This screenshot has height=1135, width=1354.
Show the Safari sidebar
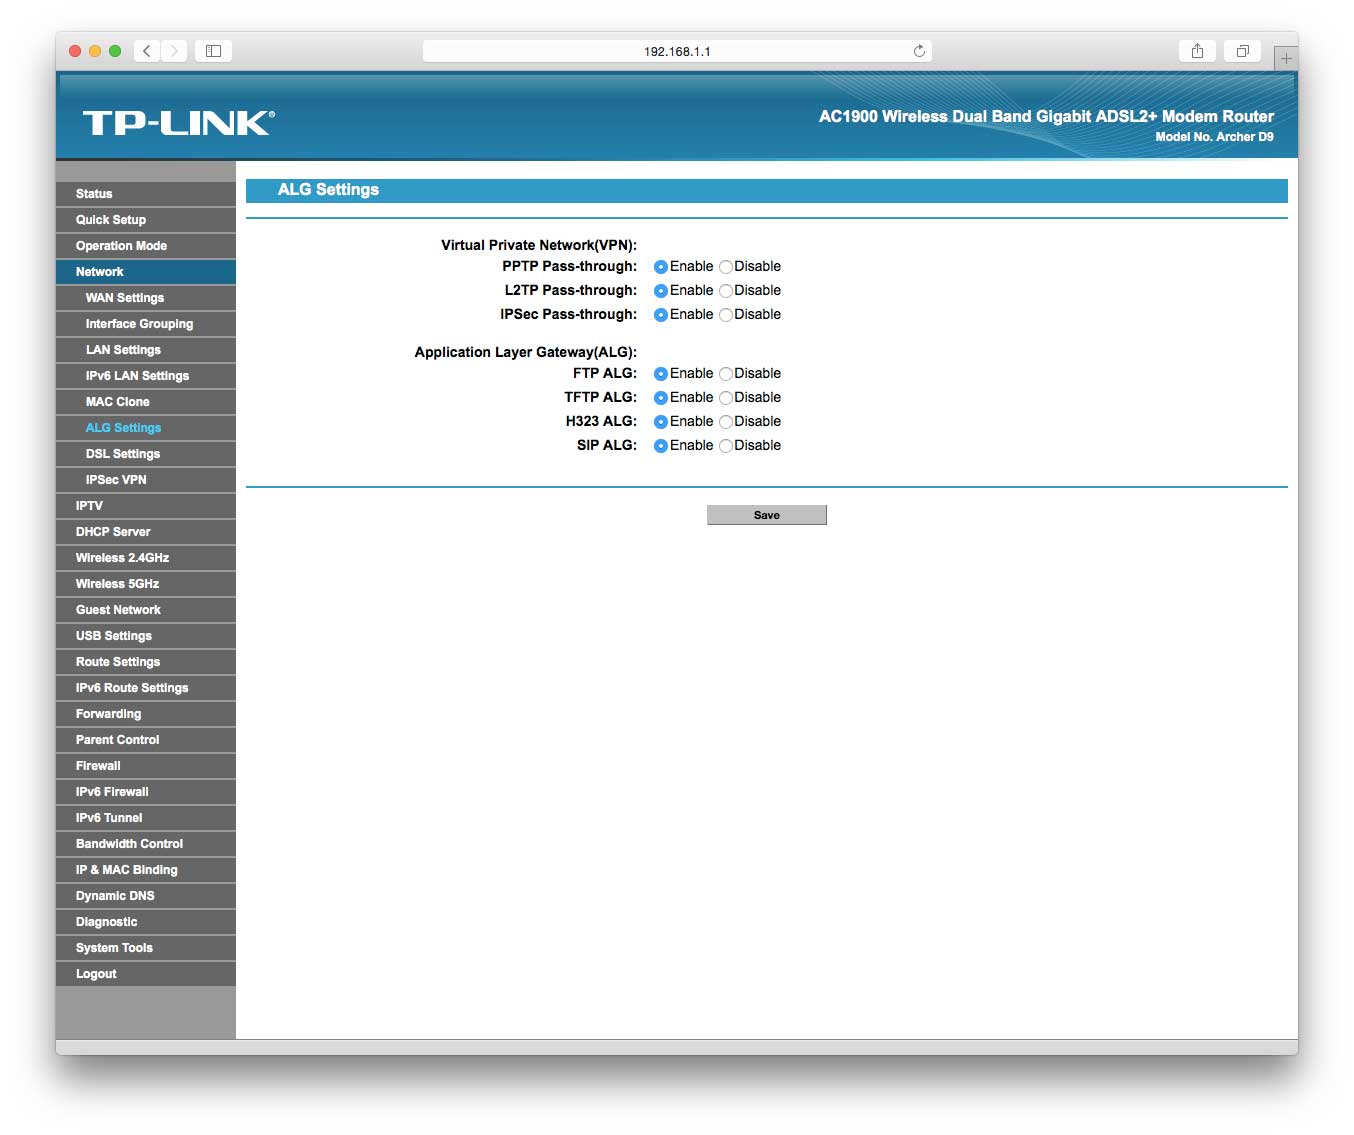(213, 51)
